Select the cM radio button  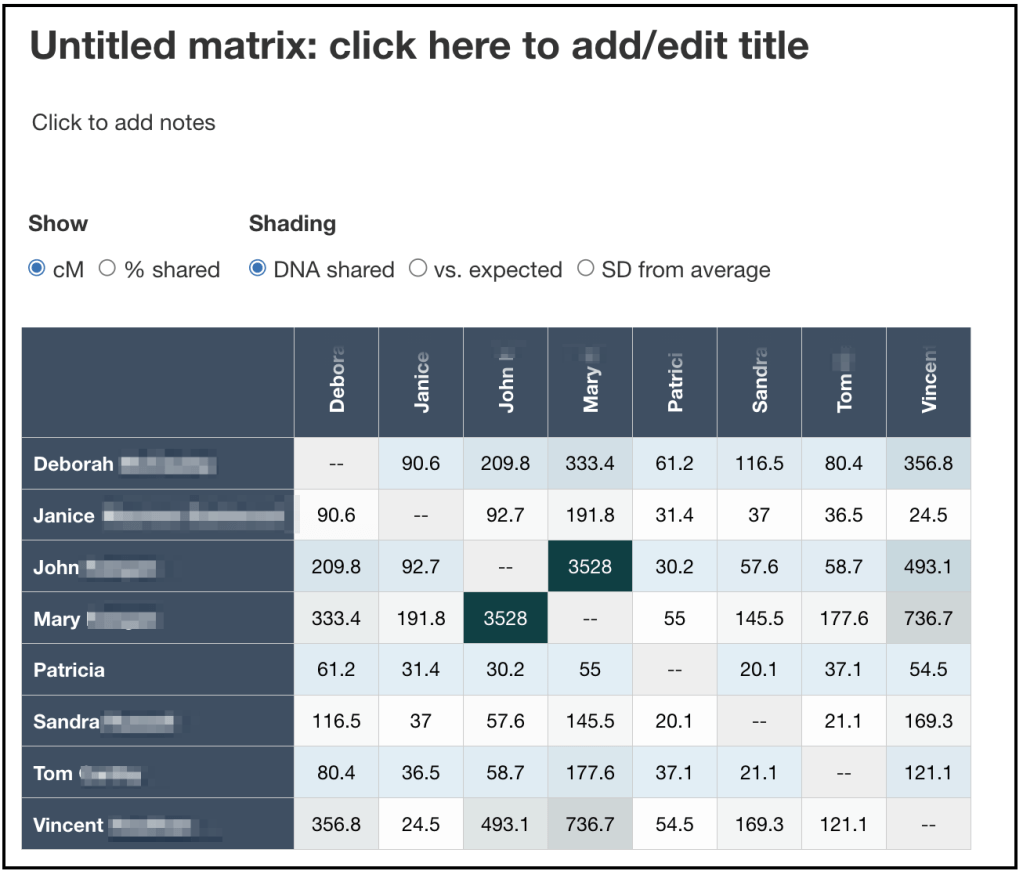[x=37, y=269]
